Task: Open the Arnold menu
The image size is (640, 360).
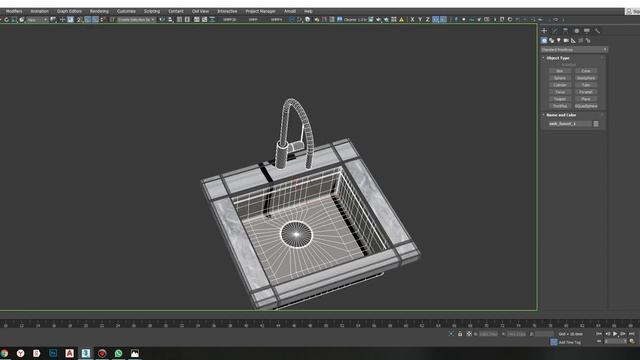Action: click(x=290, y=11)
